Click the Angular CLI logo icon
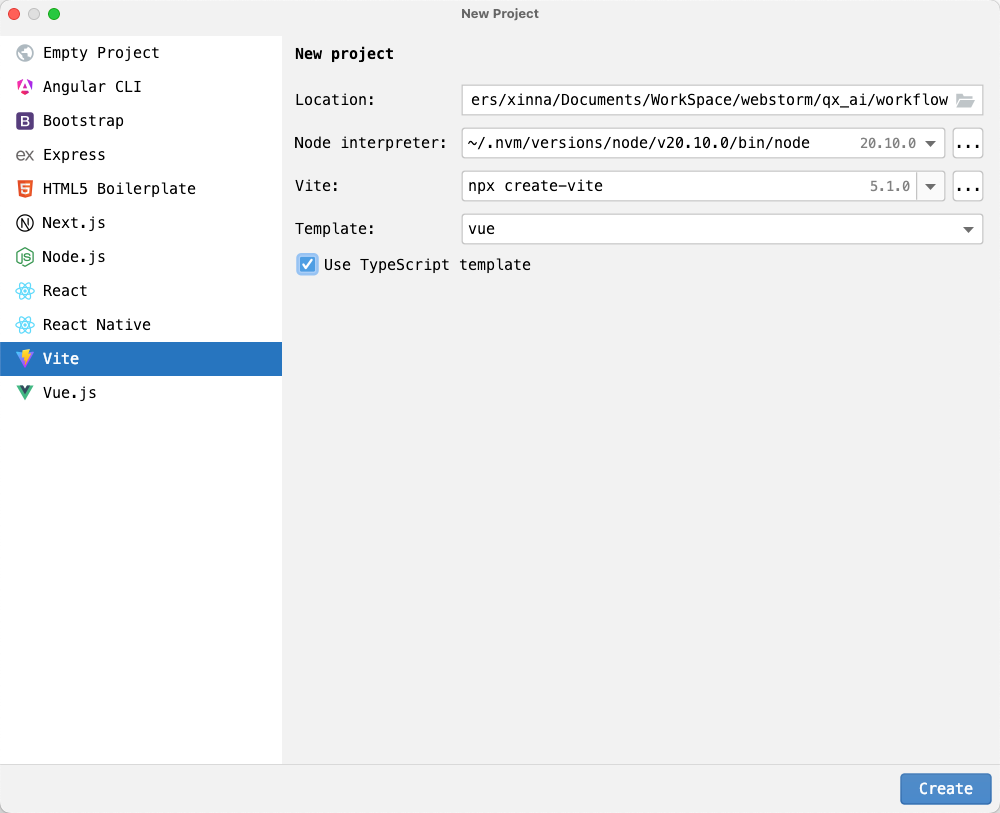 (25, 87)
